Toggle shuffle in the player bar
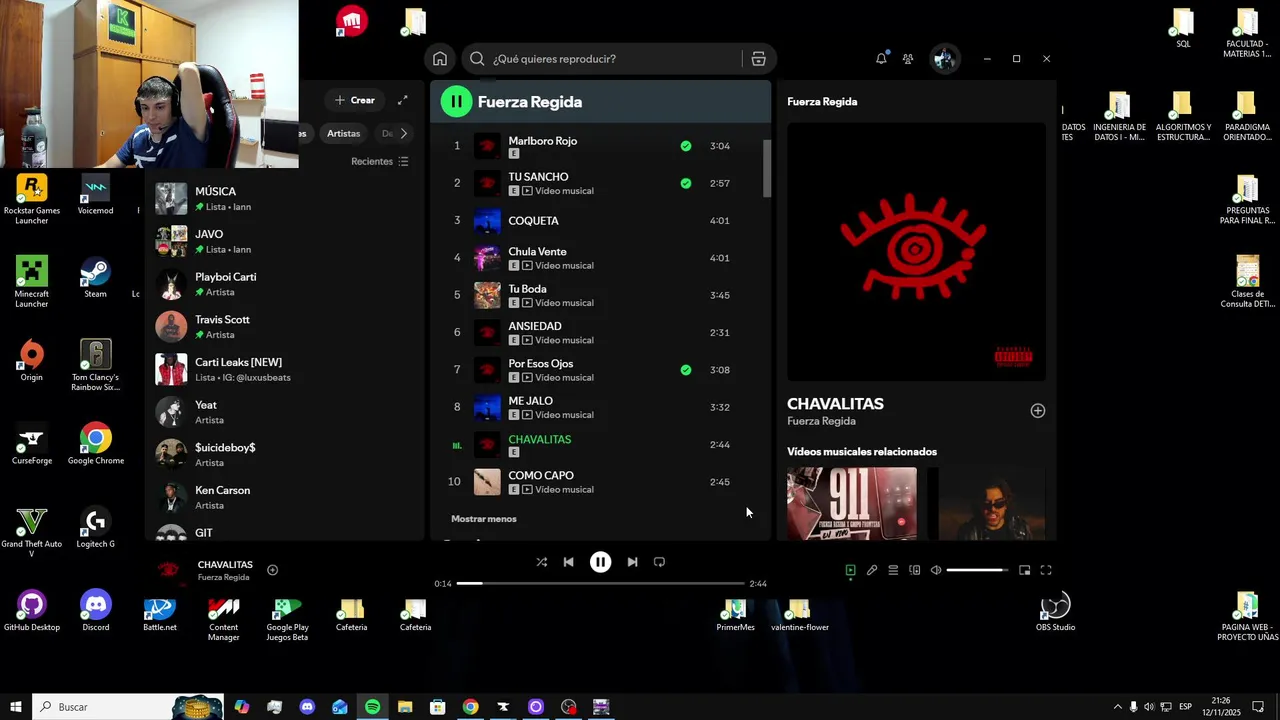 coord(541,562)
